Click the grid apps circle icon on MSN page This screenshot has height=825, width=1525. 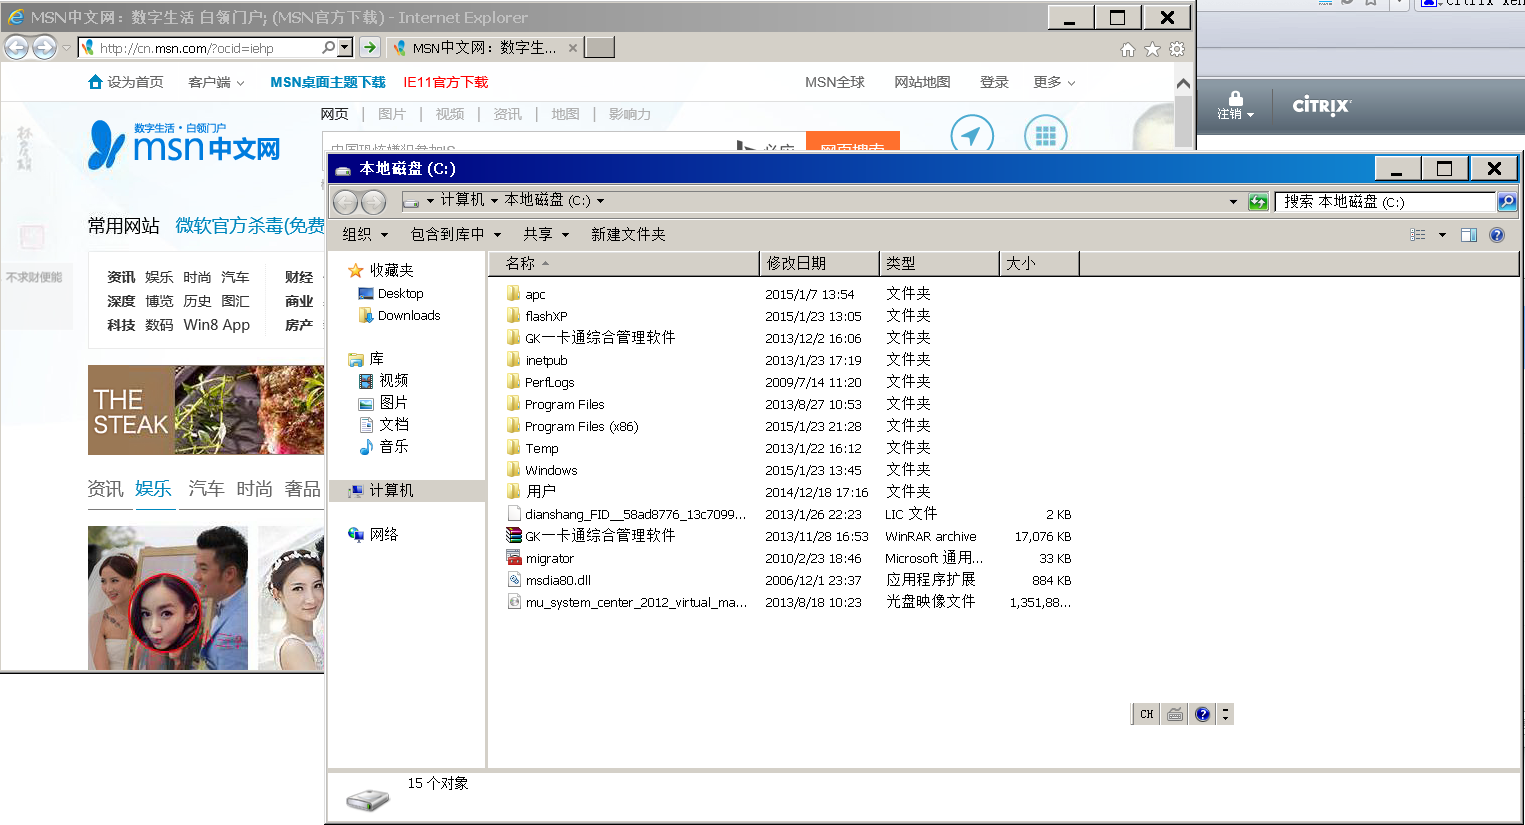coord(1046,134)
